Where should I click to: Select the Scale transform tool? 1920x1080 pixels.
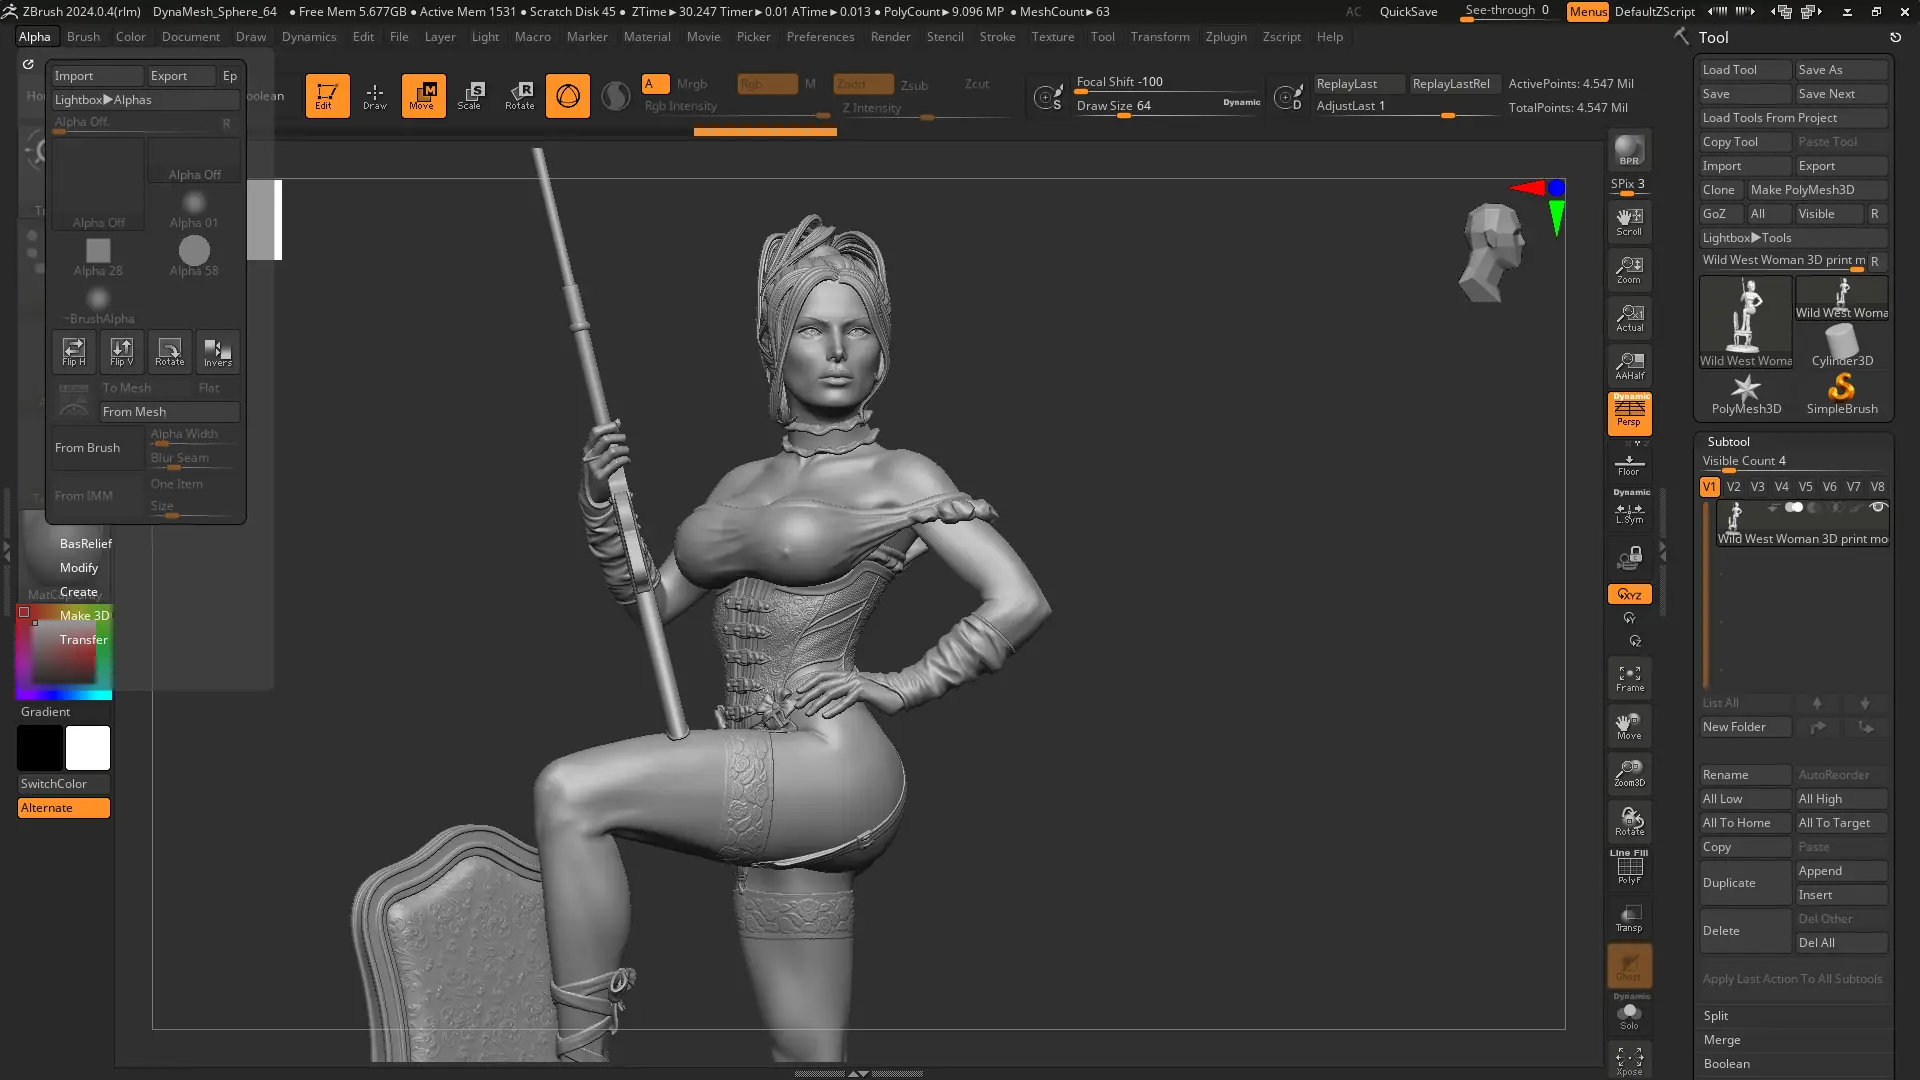(x=471, y=95)
